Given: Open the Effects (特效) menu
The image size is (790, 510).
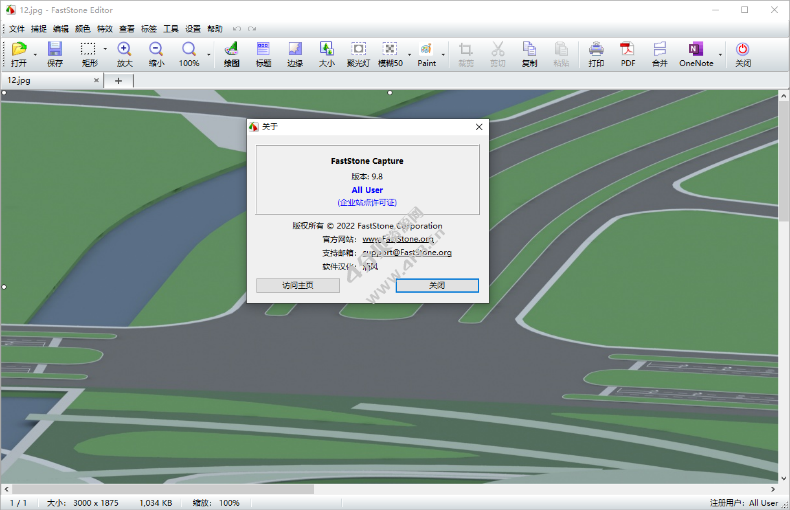Looking at the screenshot, I should [105, 29].
